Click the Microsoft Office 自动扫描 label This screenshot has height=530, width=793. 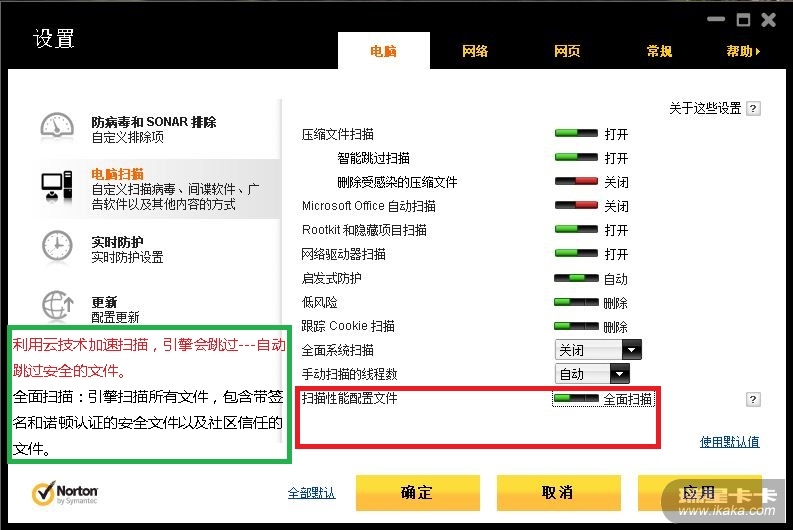point(369,206)
